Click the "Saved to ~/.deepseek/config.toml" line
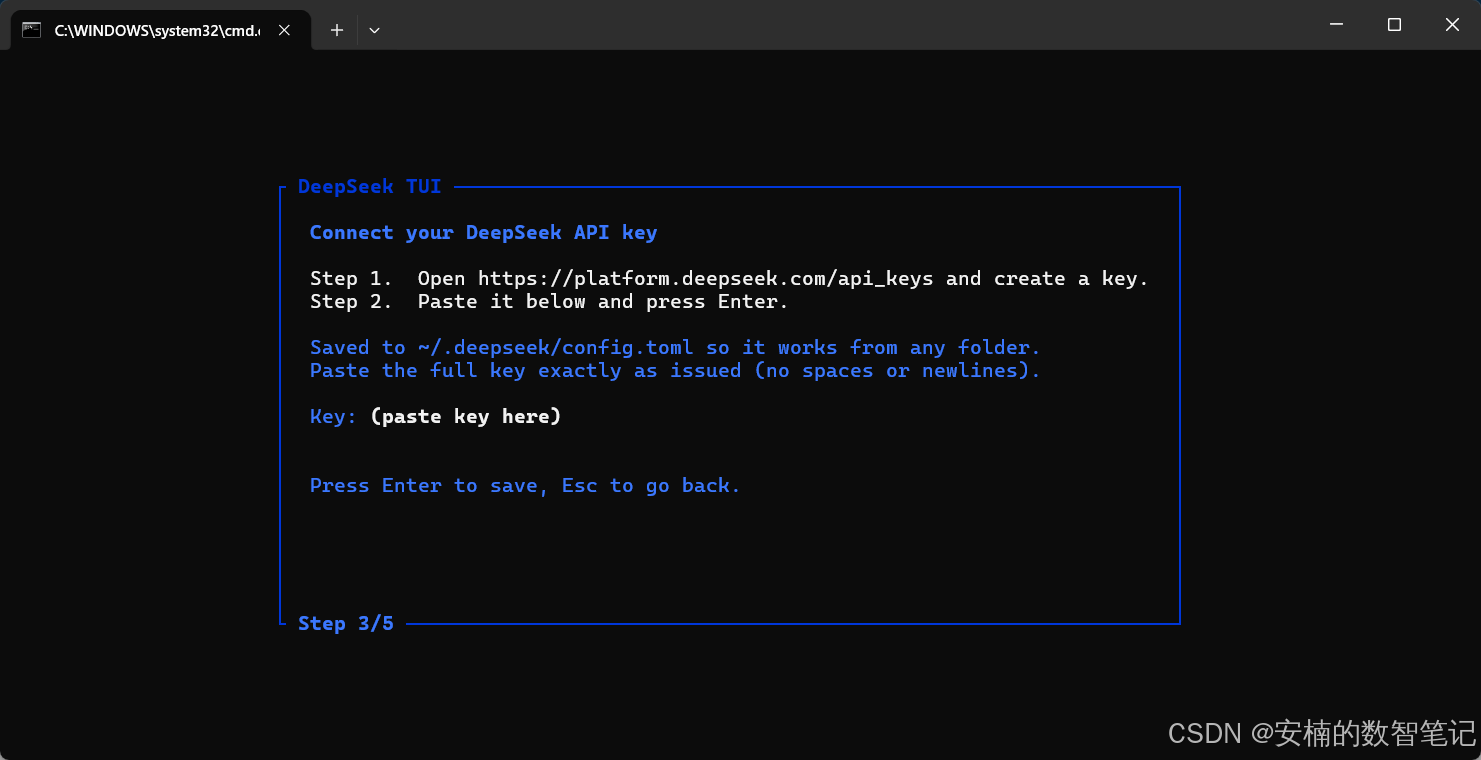Screen dimensions: 1481x760 coord(675,348)
